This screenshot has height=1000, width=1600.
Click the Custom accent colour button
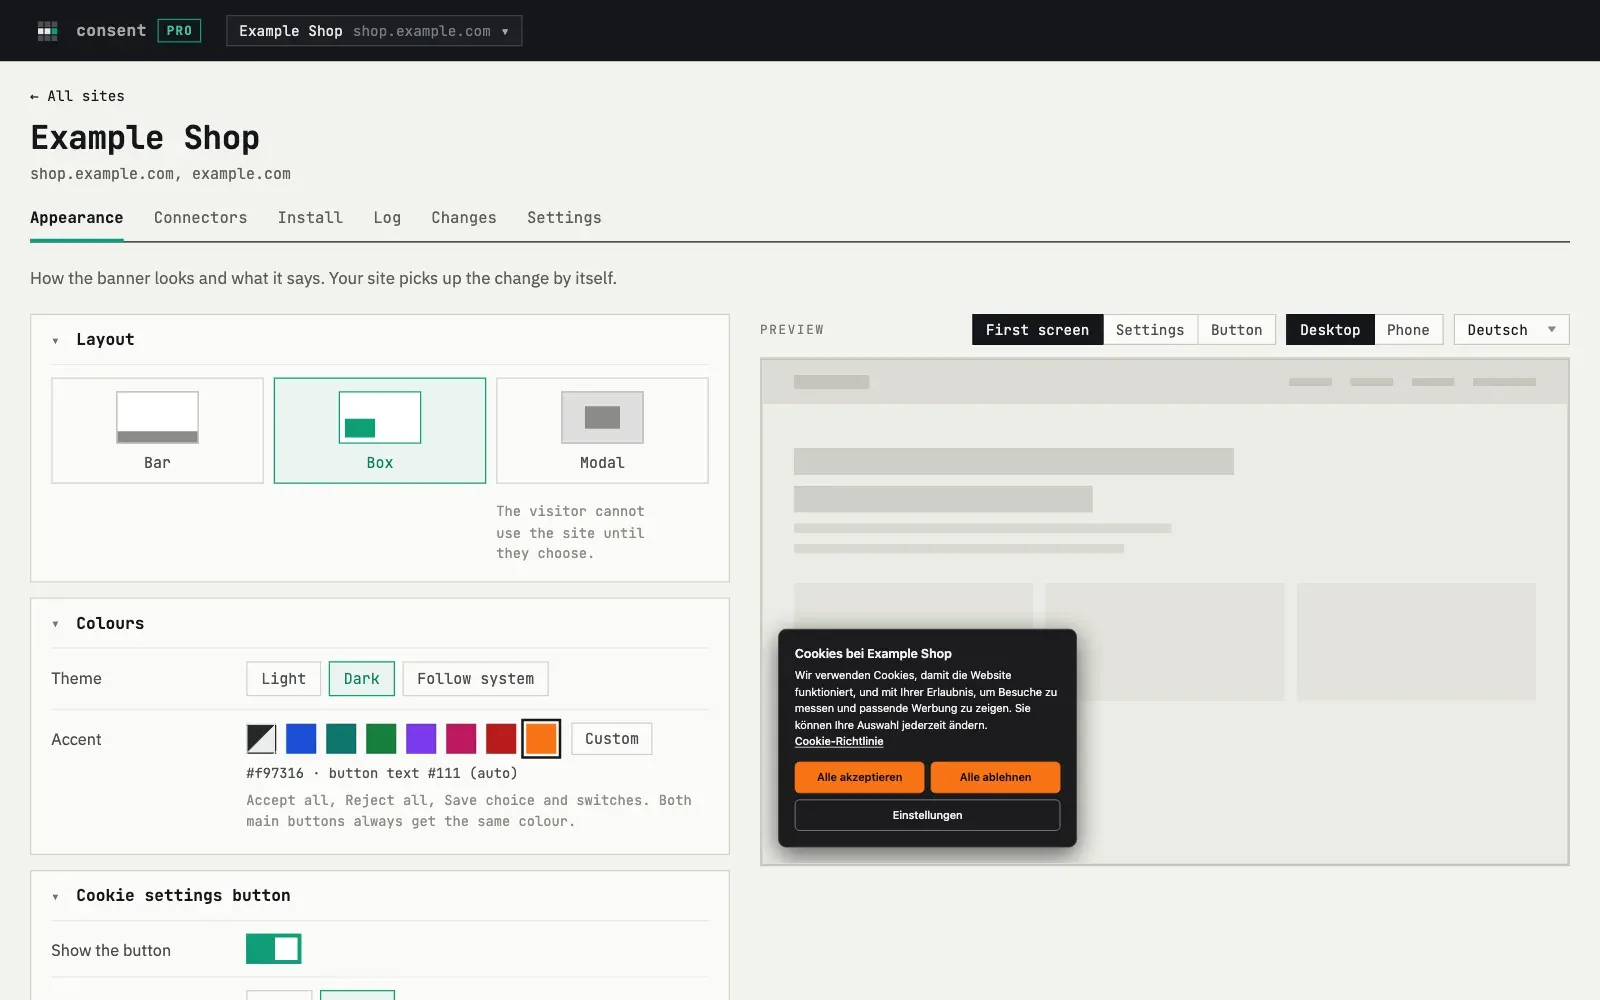click(612, 739)
